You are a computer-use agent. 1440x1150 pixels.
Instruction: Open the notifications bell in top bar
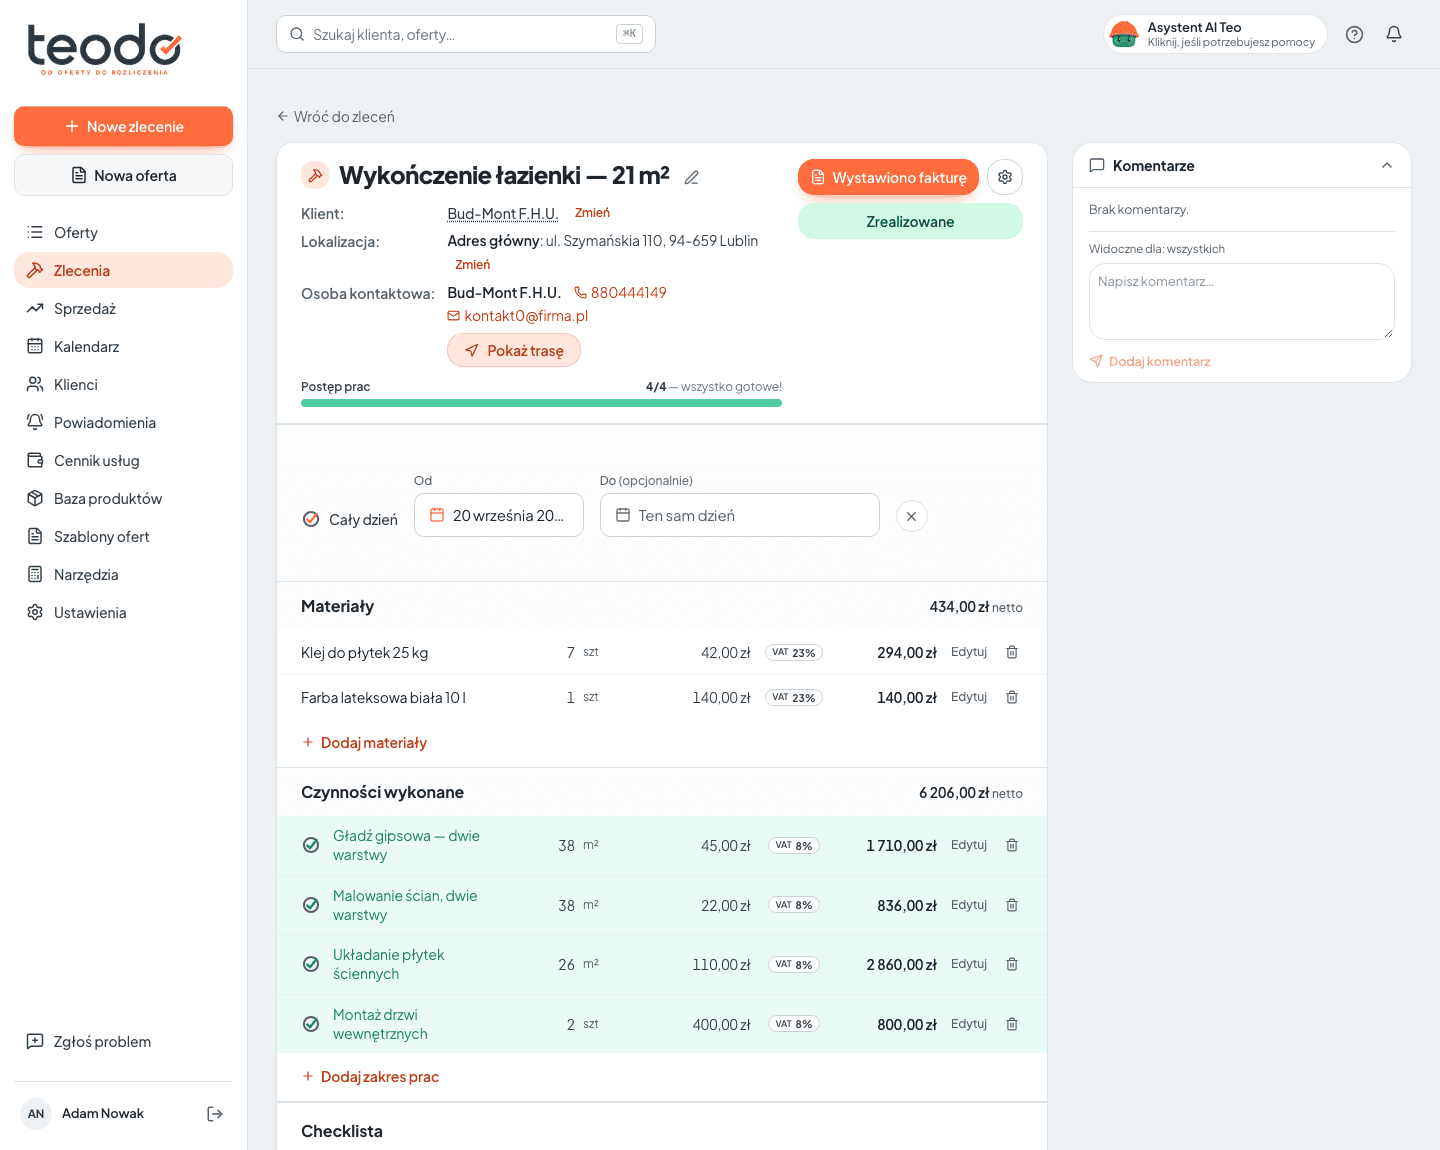1394,34
